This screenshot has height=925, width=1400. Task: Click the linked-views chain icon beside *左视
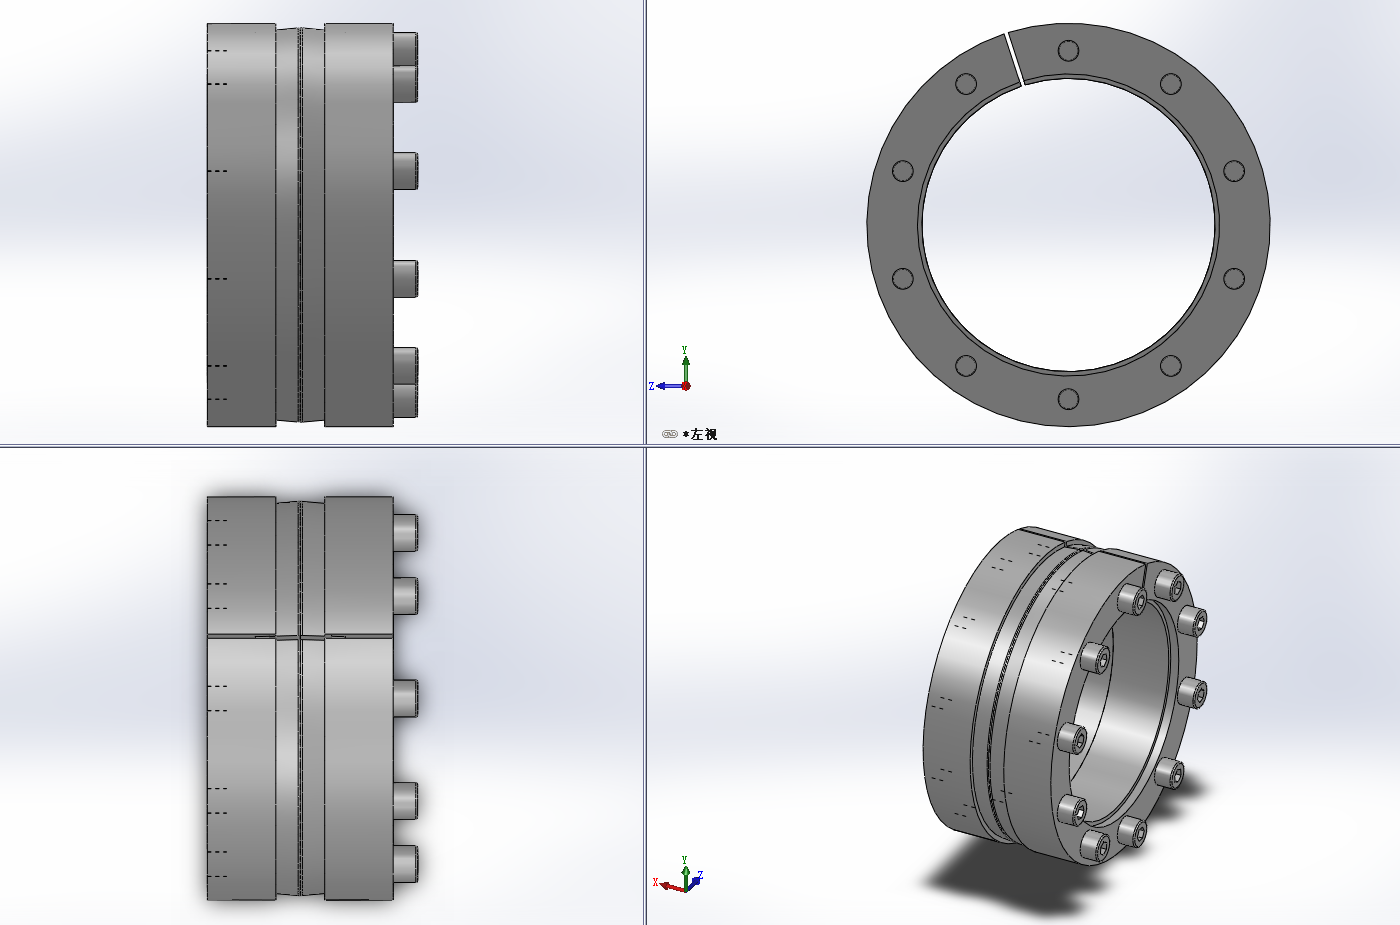(670, 434)
